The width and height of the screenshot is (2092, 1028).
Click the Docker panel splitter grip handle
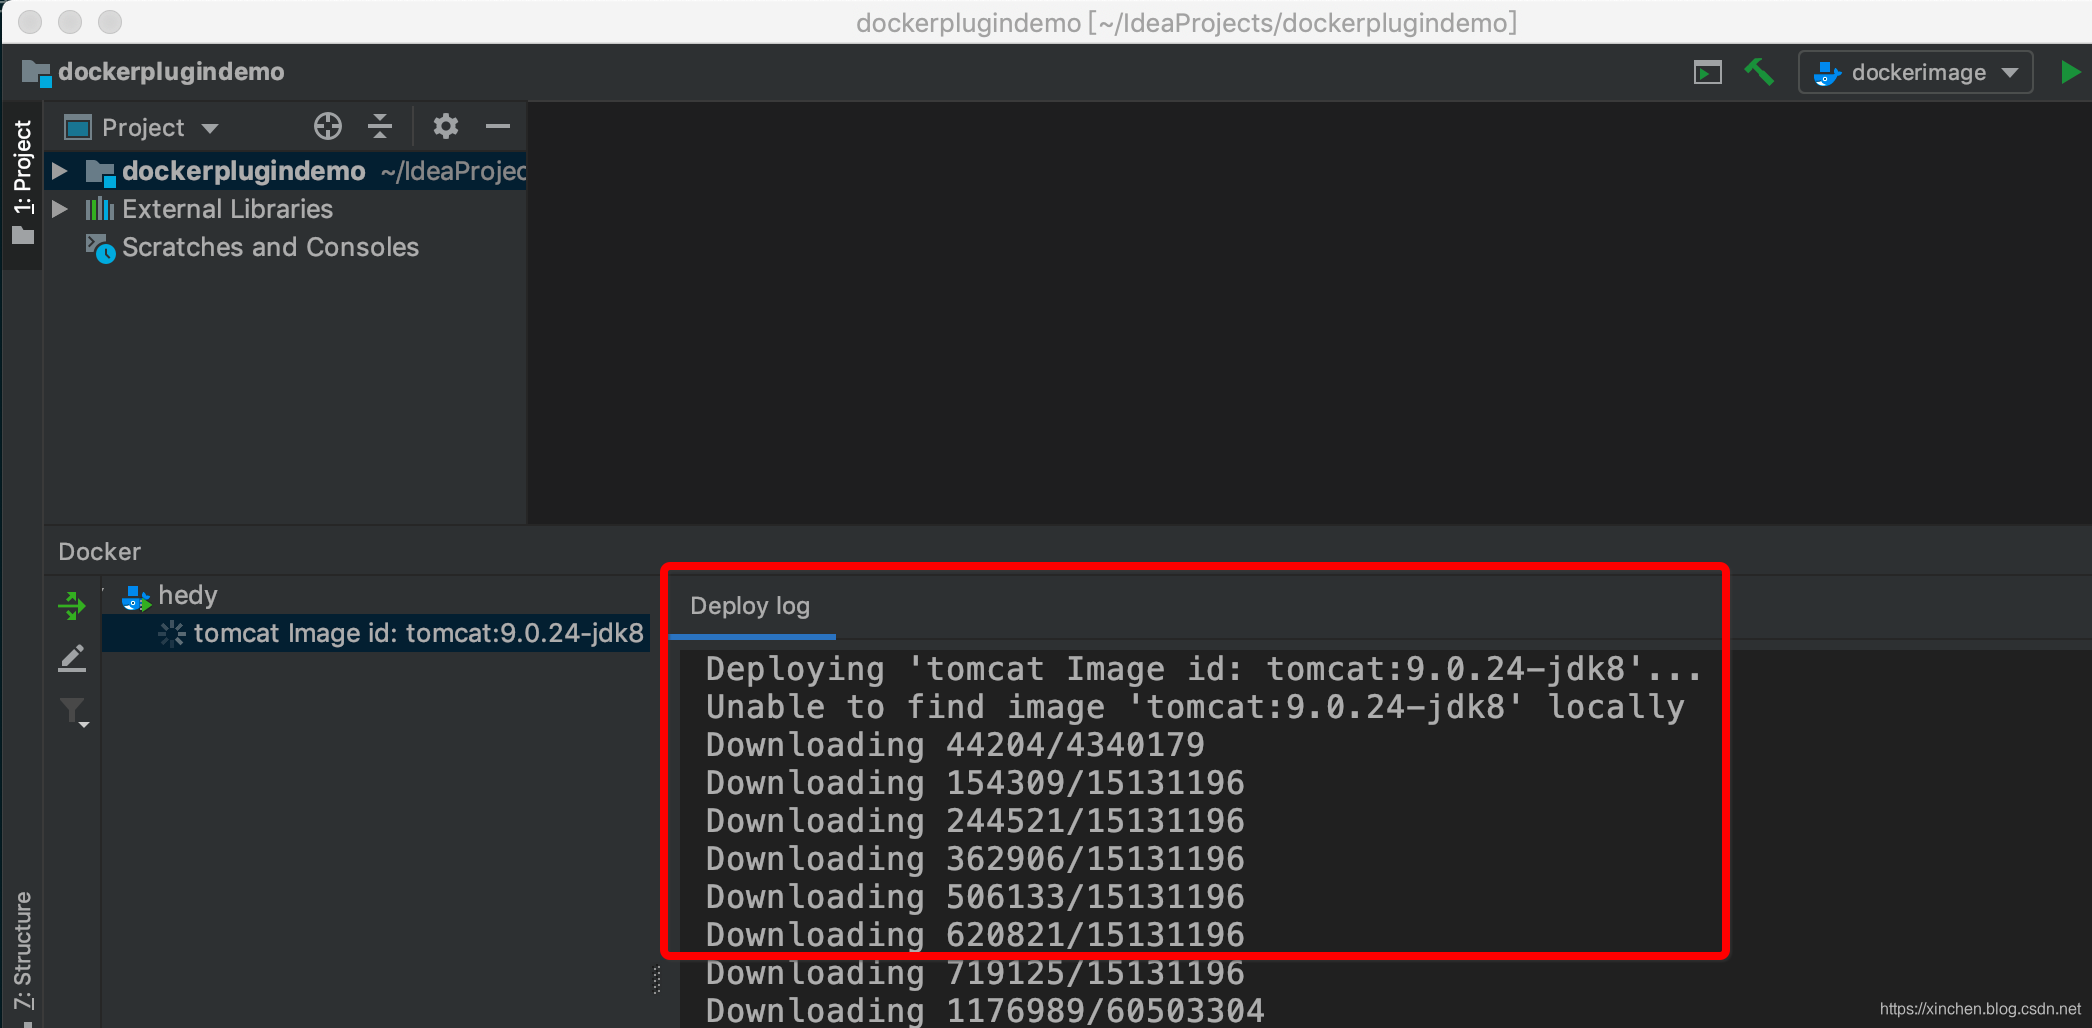coord(657,980)
